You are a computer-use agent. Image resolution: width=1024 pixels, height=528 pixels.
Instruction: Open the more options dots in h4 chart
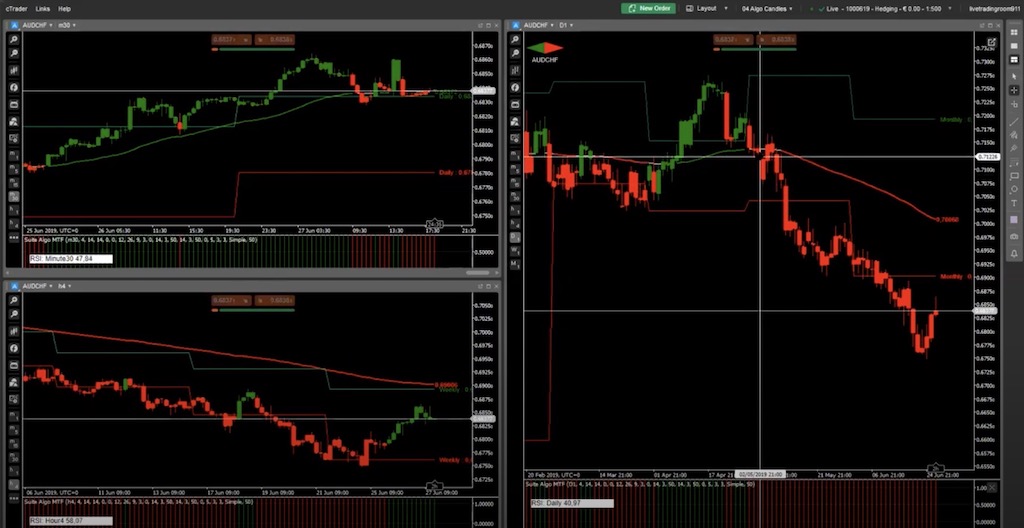[14, 501]
